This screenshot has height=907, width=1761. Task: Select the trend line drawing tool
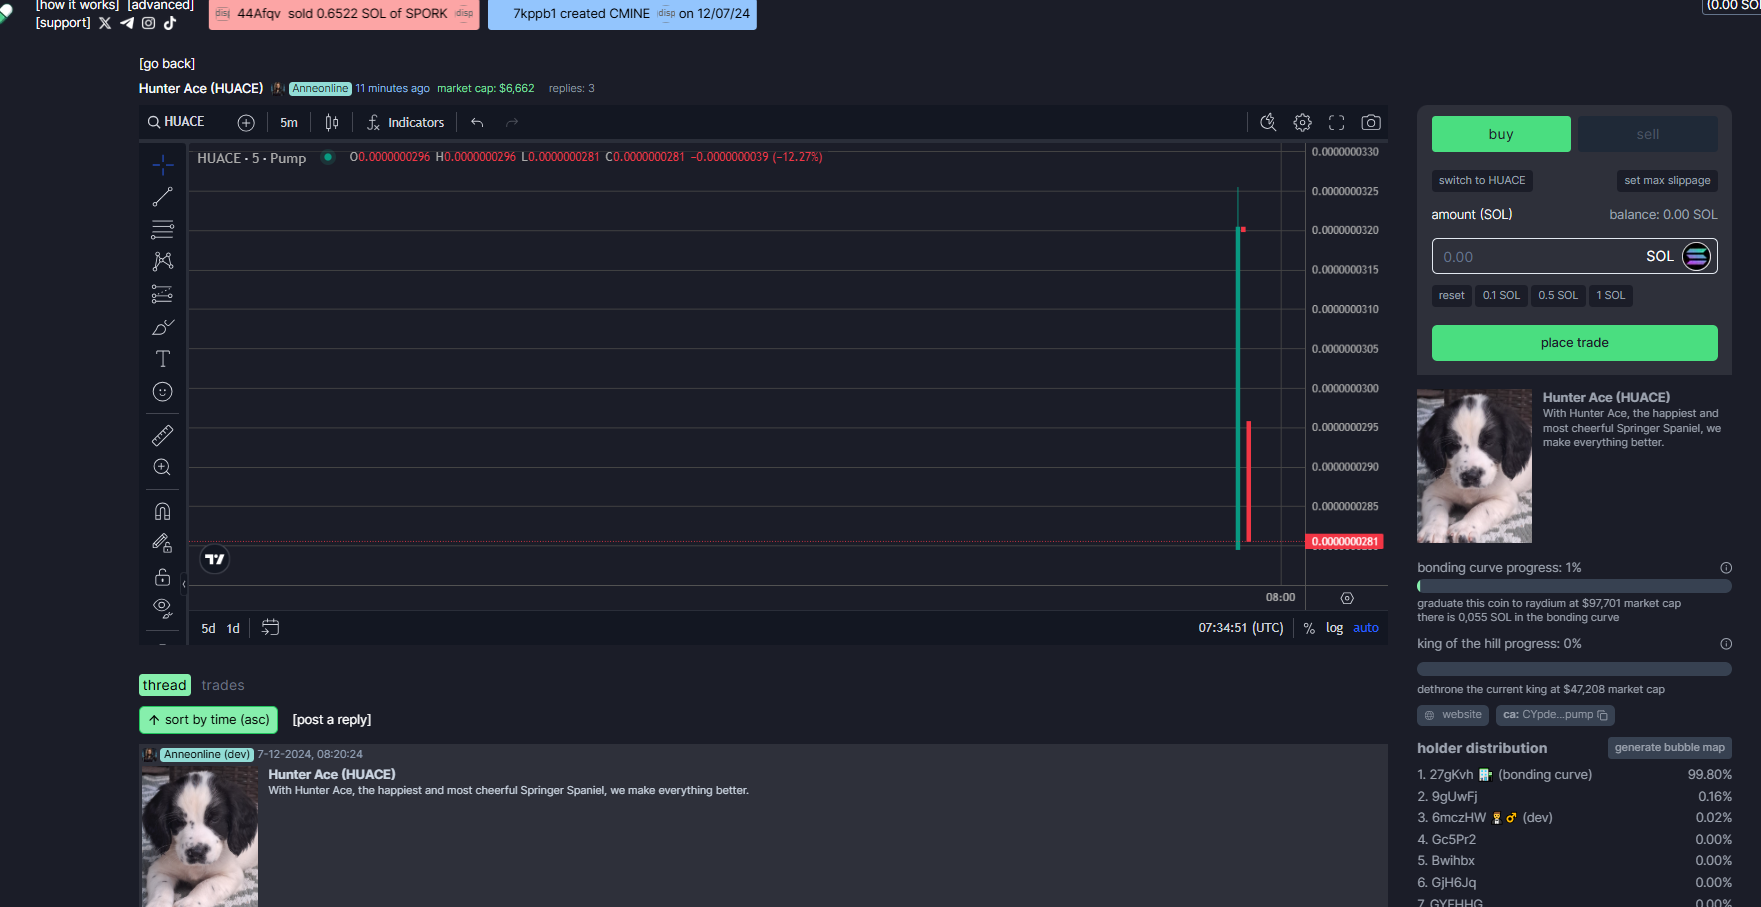point(162,197)
